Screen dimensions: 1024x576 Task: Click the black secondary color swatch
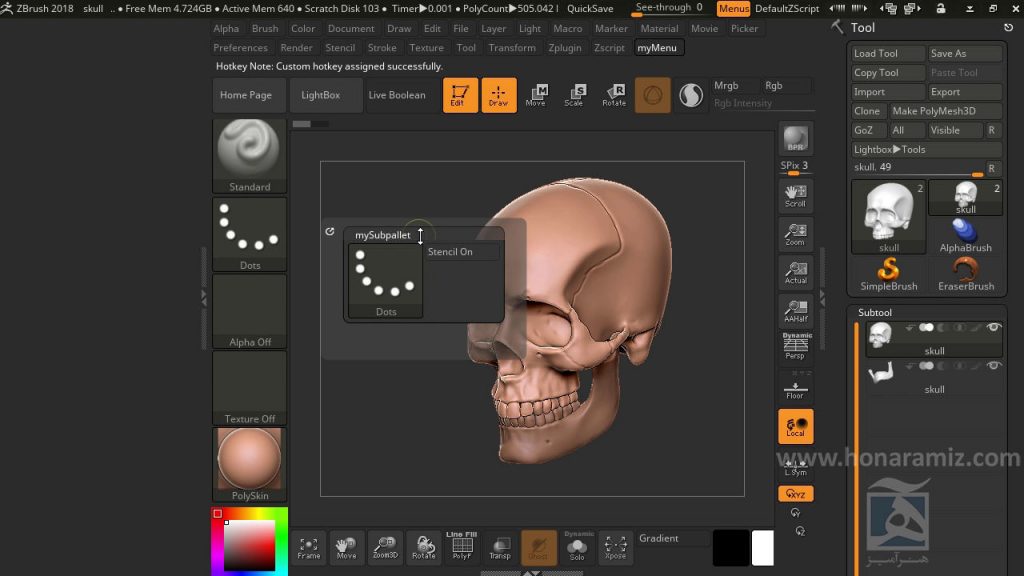click(x=731, y=547)
